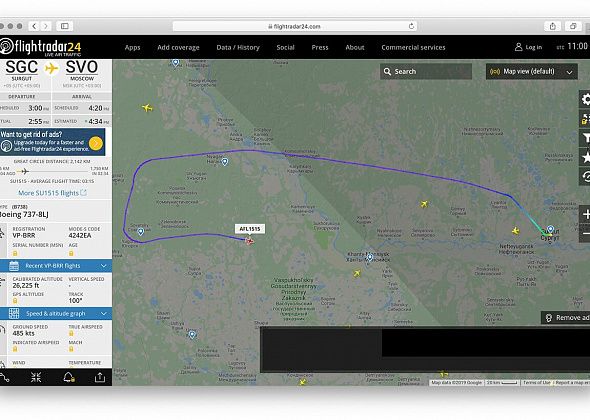Click the map Search field
The height and width of the screenshot is (420, 590).
tap(426, 72)
